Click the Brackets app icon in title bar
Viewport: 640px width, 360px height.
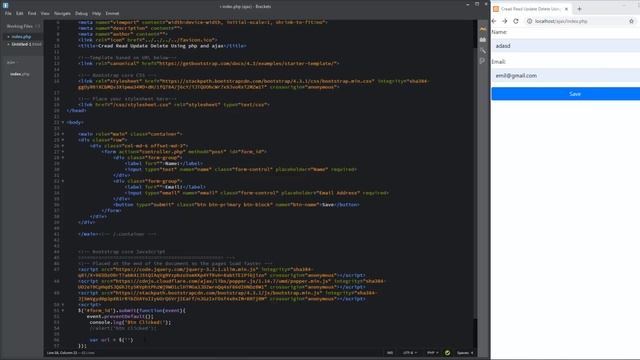click(x=5, y=5)
